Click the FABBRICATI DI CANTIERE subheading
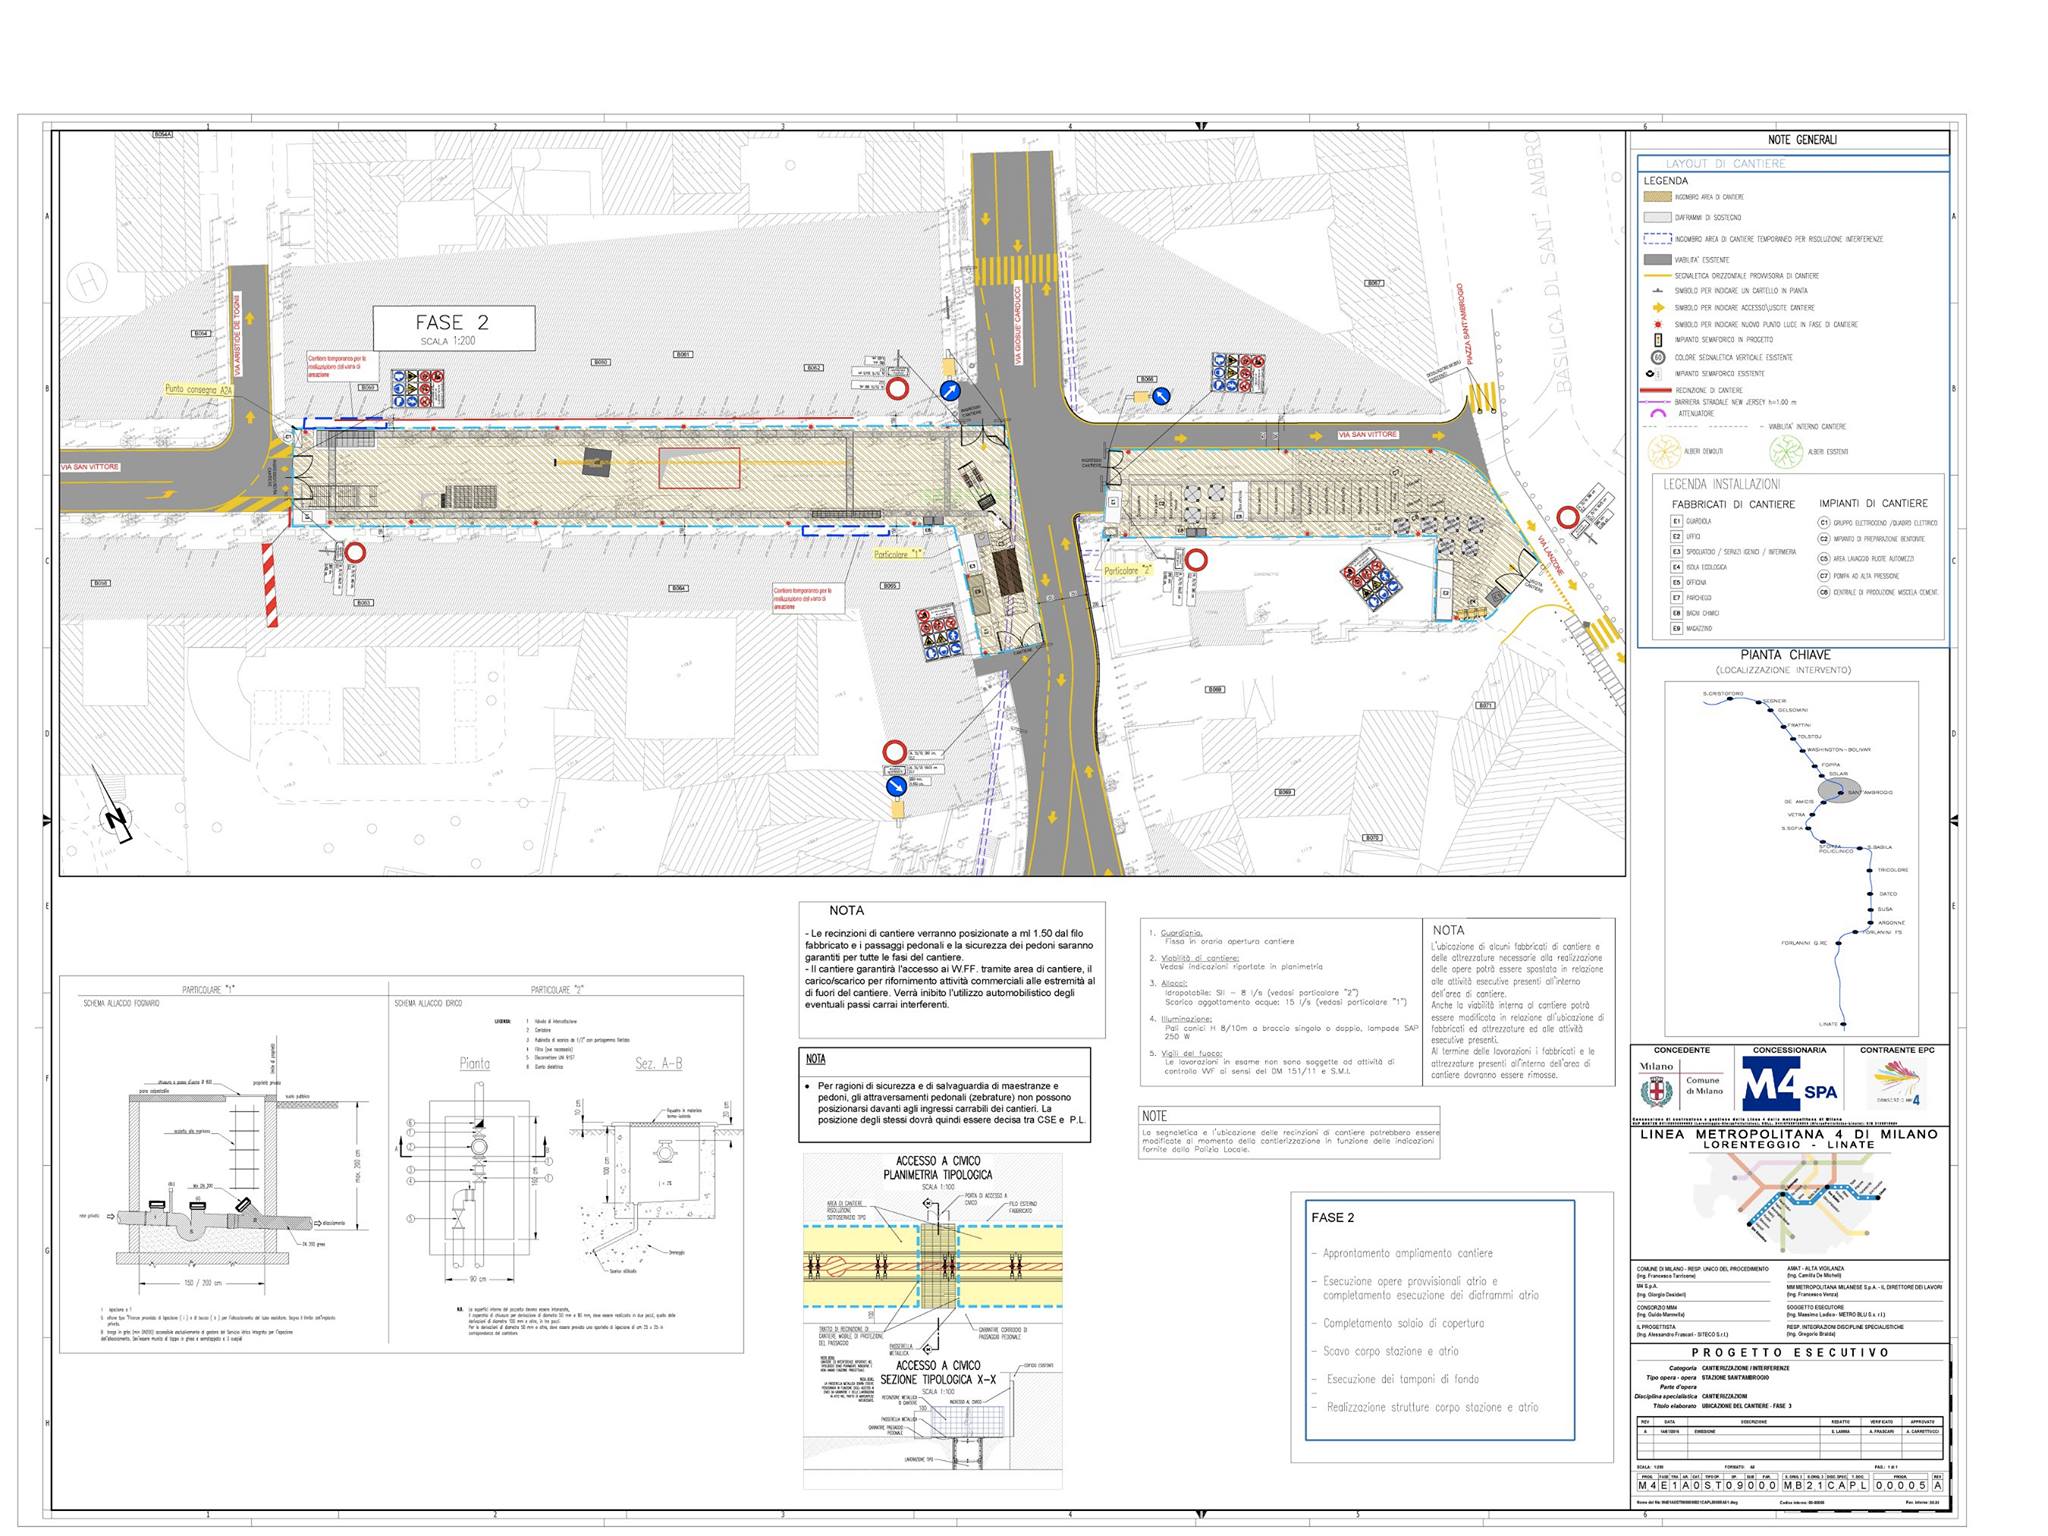This screenshot has height=1536, width=2048. coord(1733,504)
